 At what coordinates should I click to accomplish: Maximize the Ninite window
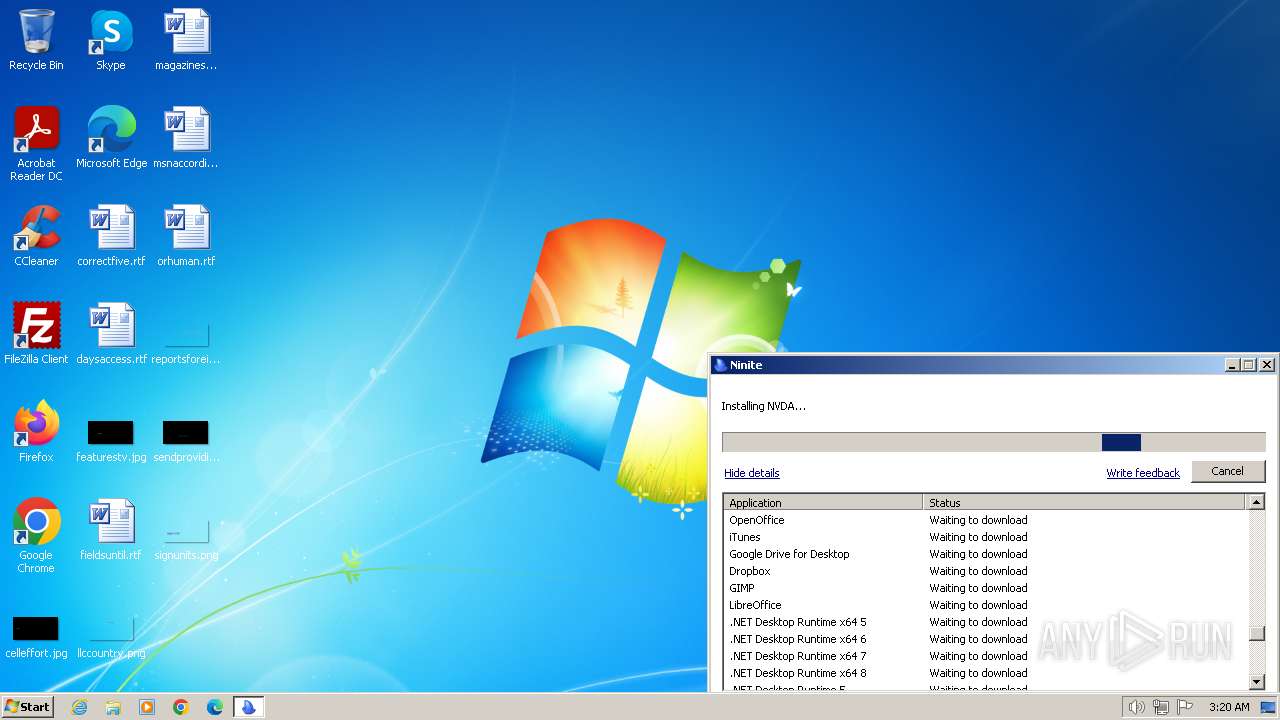click(x=1248, y=365)
